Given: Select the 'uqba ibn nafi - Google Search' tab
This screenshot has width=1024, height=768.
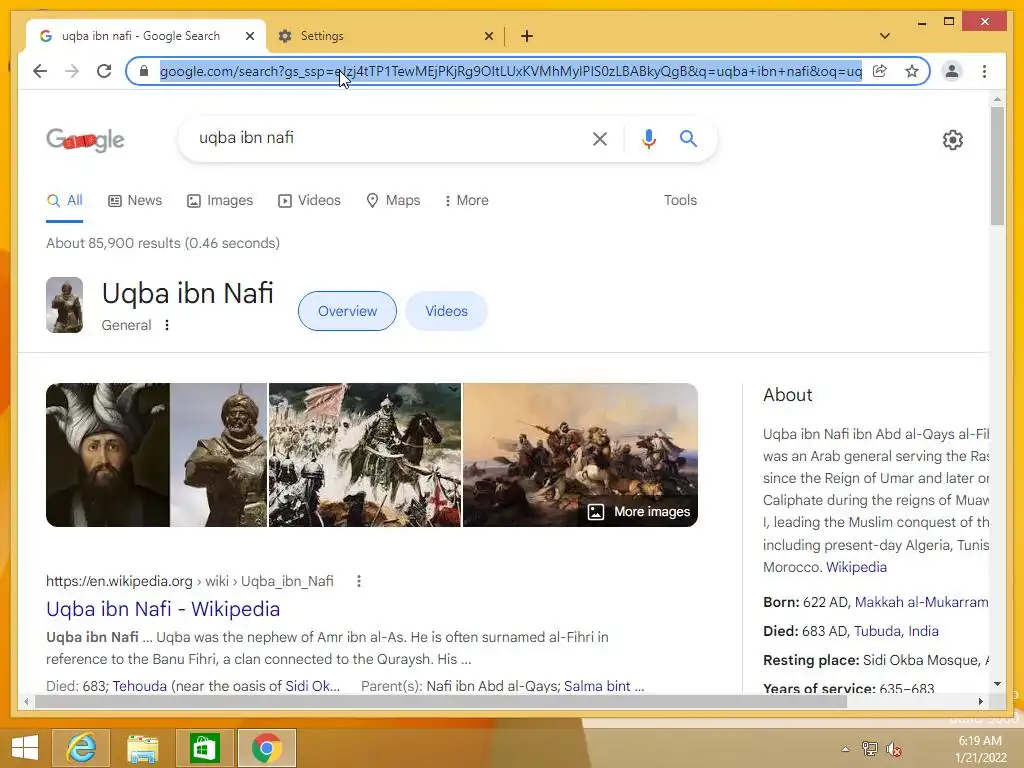Looking at the screenshot, I should pyautogui.click(x=146, y=36).
